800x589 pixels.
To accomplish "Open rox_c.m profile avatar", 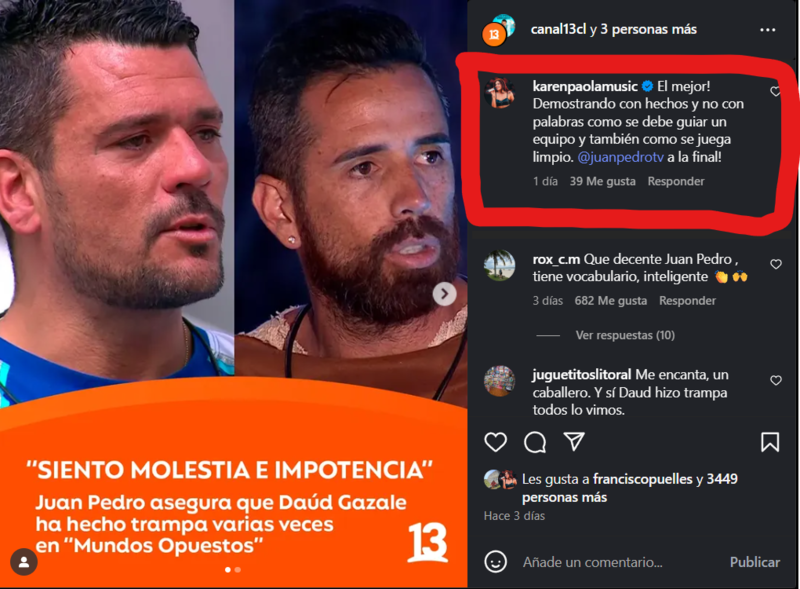I will coord(499,265).
